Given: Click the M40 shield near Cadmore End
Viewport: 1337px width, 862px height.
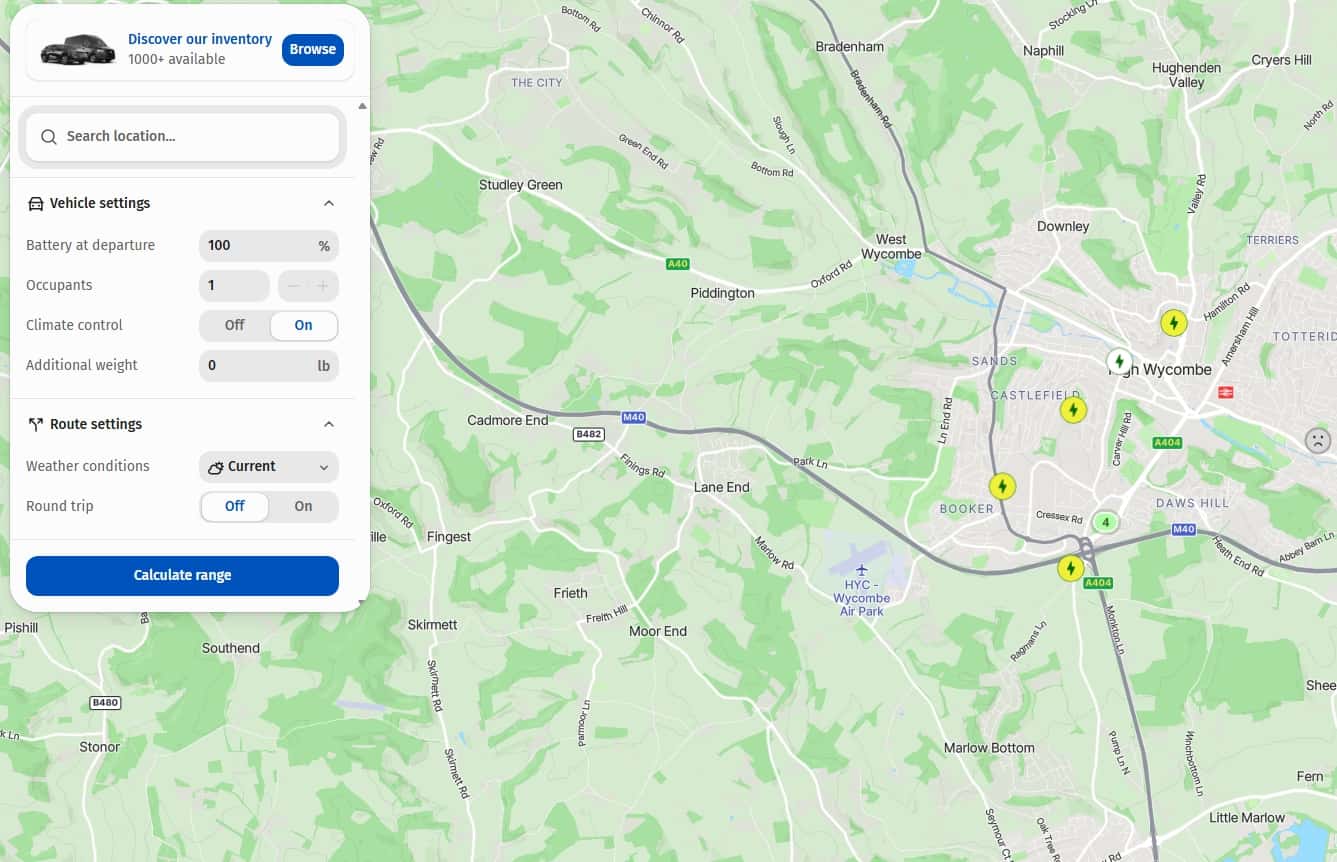Looking at the screenshot, I should tap(633, 417).
